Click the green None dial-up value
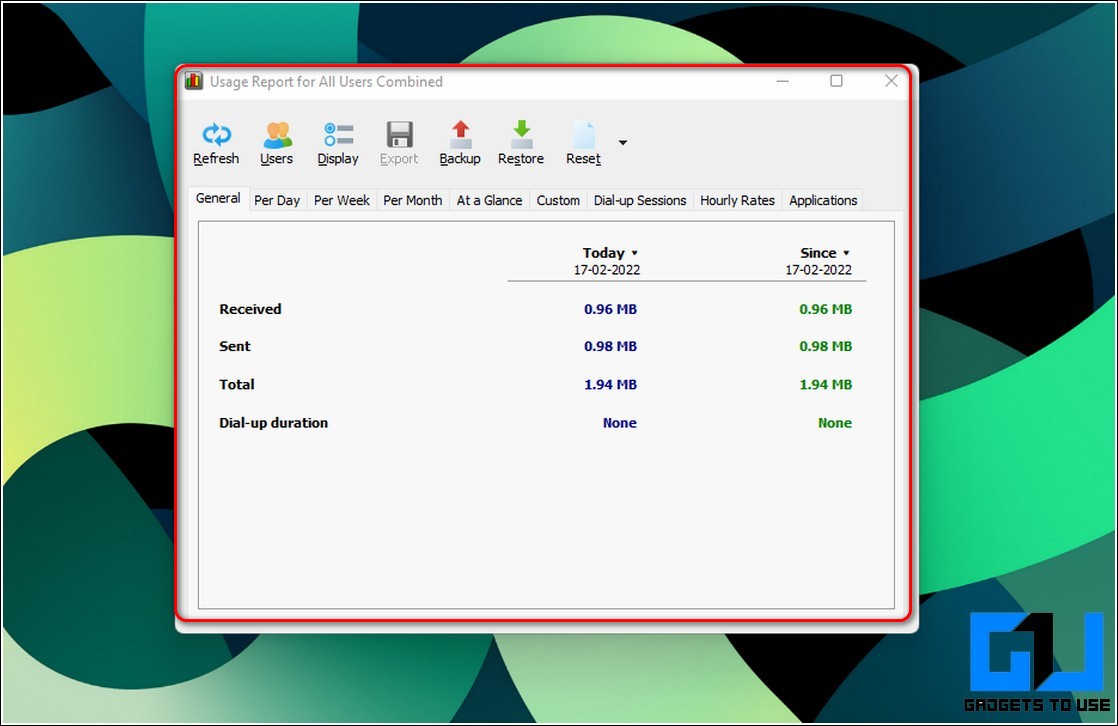The image size is (1118, 726). pyautogui.click(x=835, y=423)
